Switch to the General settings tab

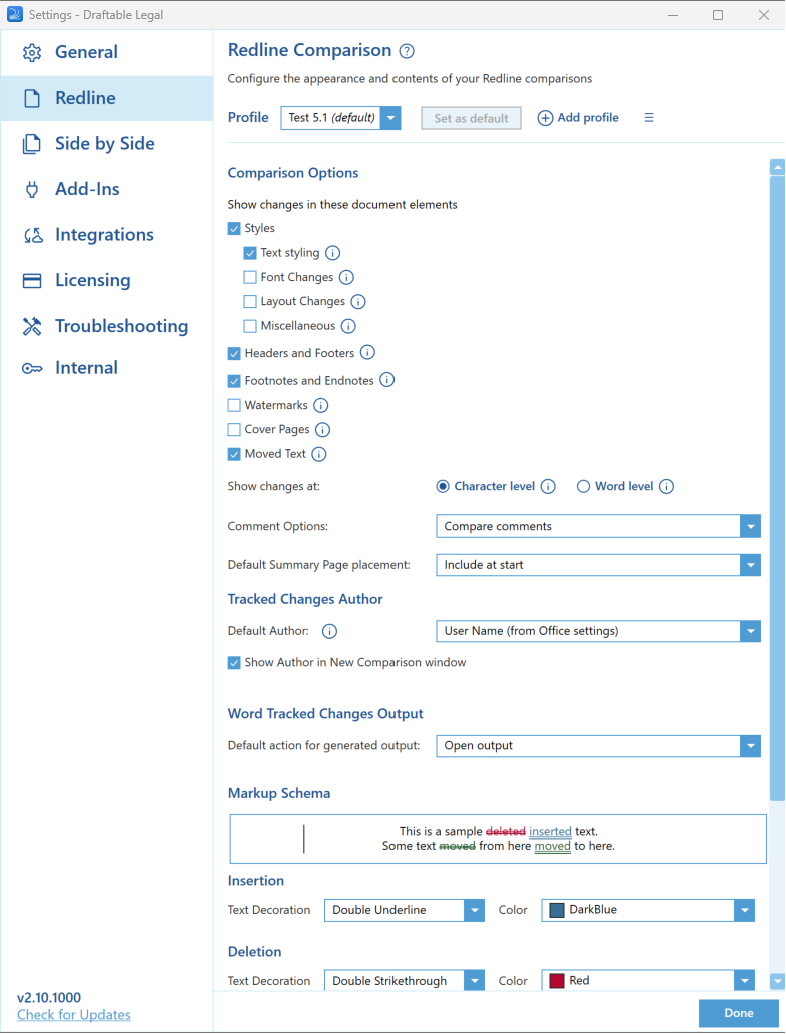pos(107,53)
